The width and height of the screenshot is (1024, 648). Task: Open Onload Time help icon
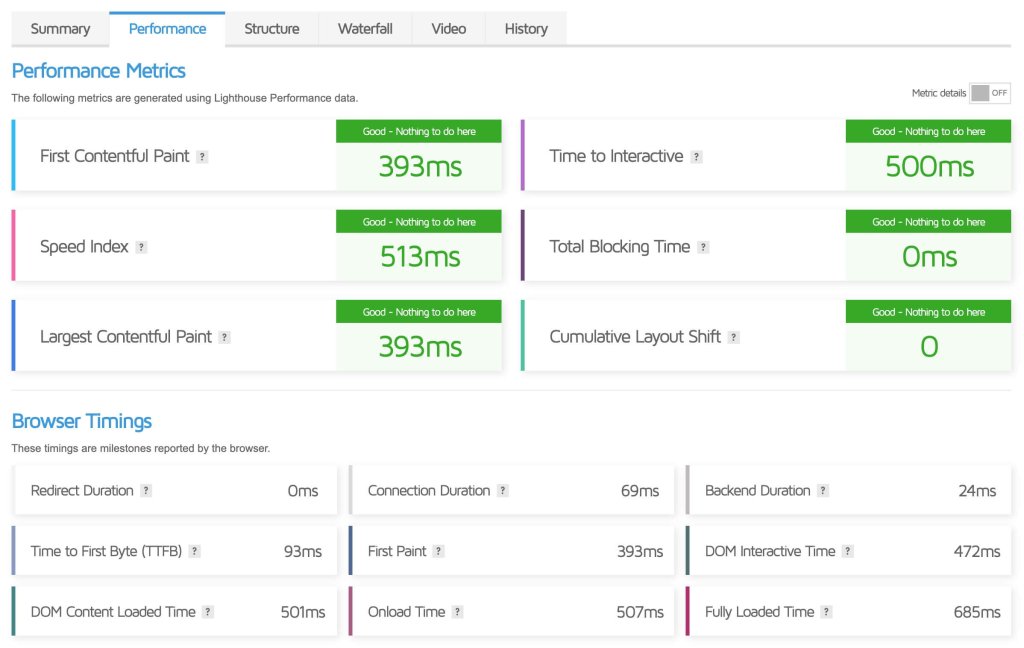458,612
